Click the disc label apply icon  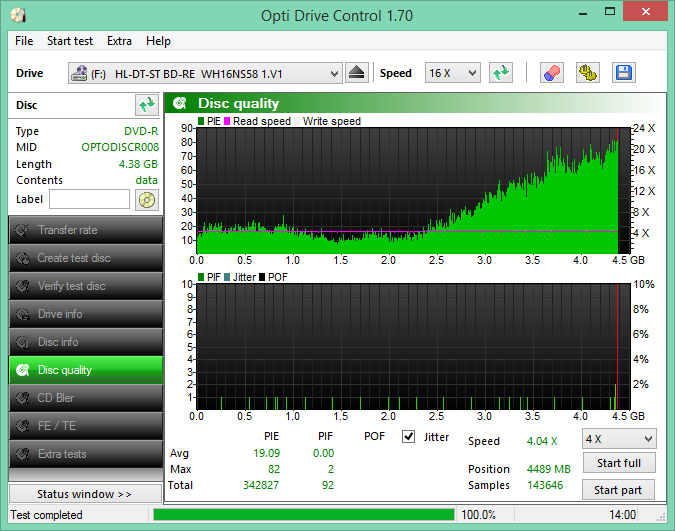(147, 200)
